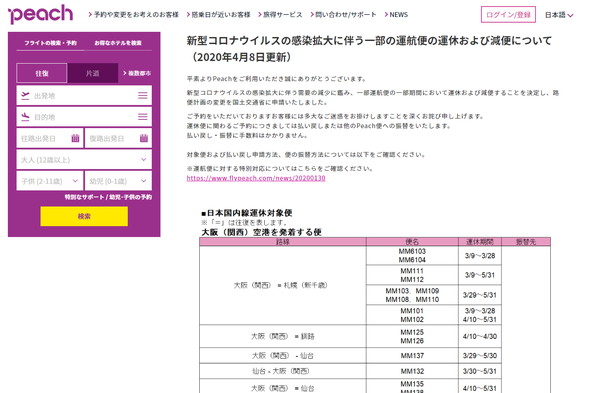Click the 大阪（関西）= 釧路 route cell
This screenshot has height=393, width=590.
tap(283, 337)
